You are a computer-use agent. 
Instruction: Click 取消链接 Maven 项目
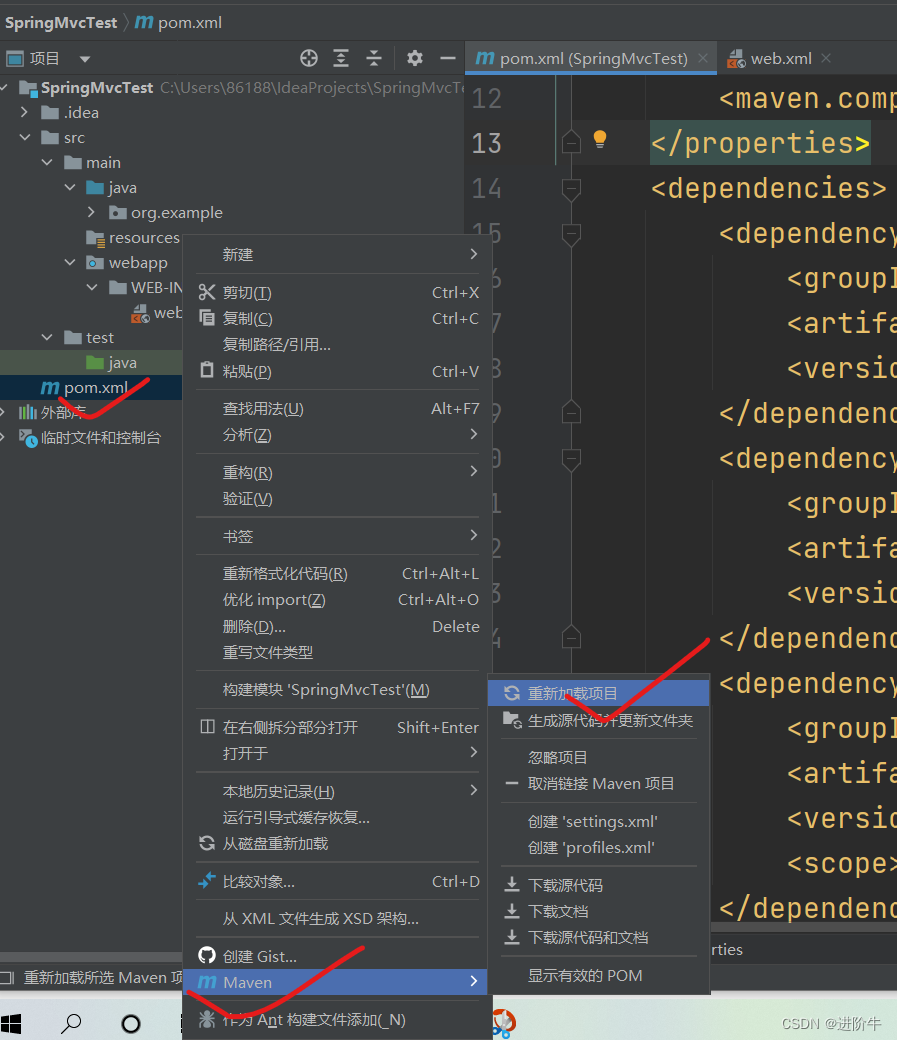coord(598,784)
